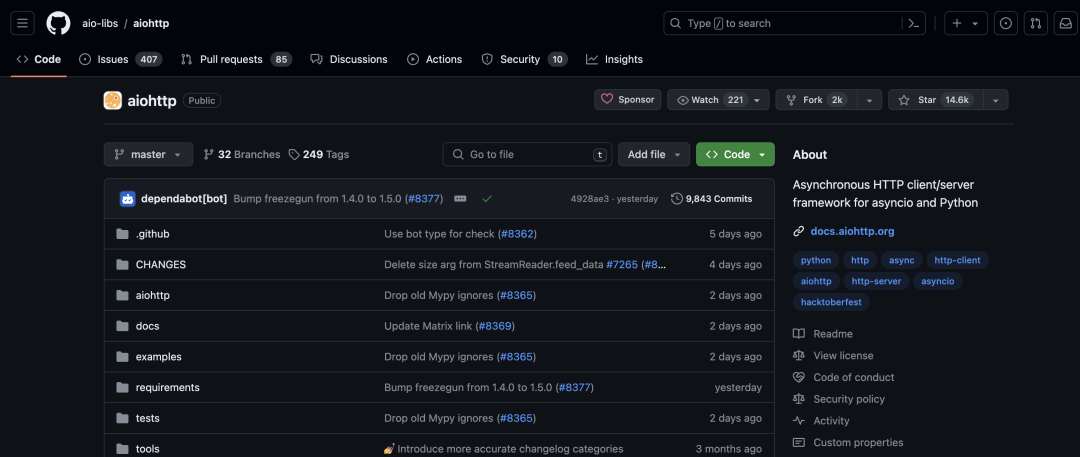The height and width of the screenshot is (457, 1080).
Task: Open the 9,843 Commits history
Action: 712,199
